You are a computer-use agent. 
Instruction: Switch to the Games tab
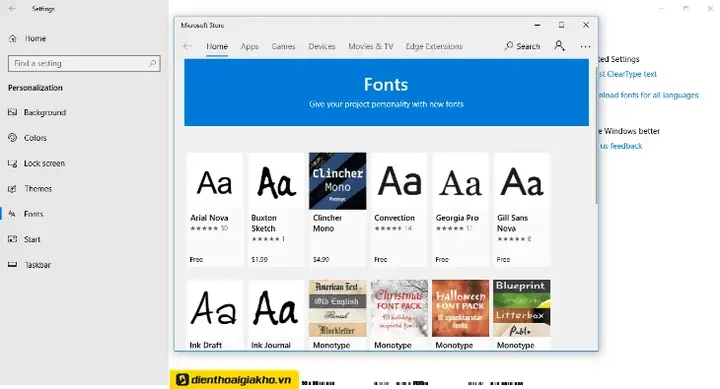pyautogui.click(x=283, y=46)
